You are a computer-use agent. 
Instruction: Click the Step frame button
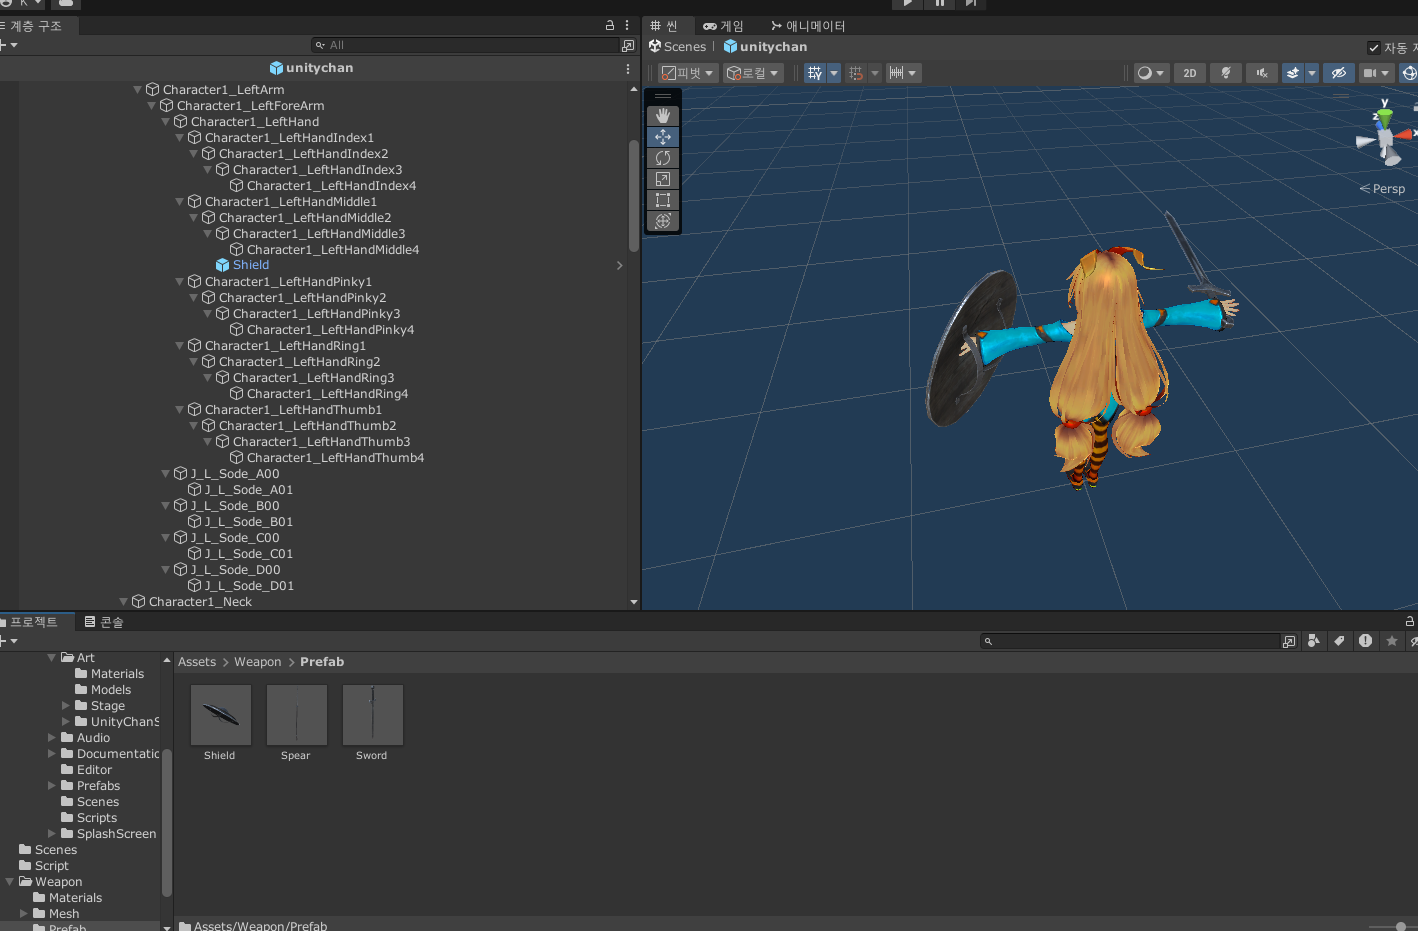point(971,4)
